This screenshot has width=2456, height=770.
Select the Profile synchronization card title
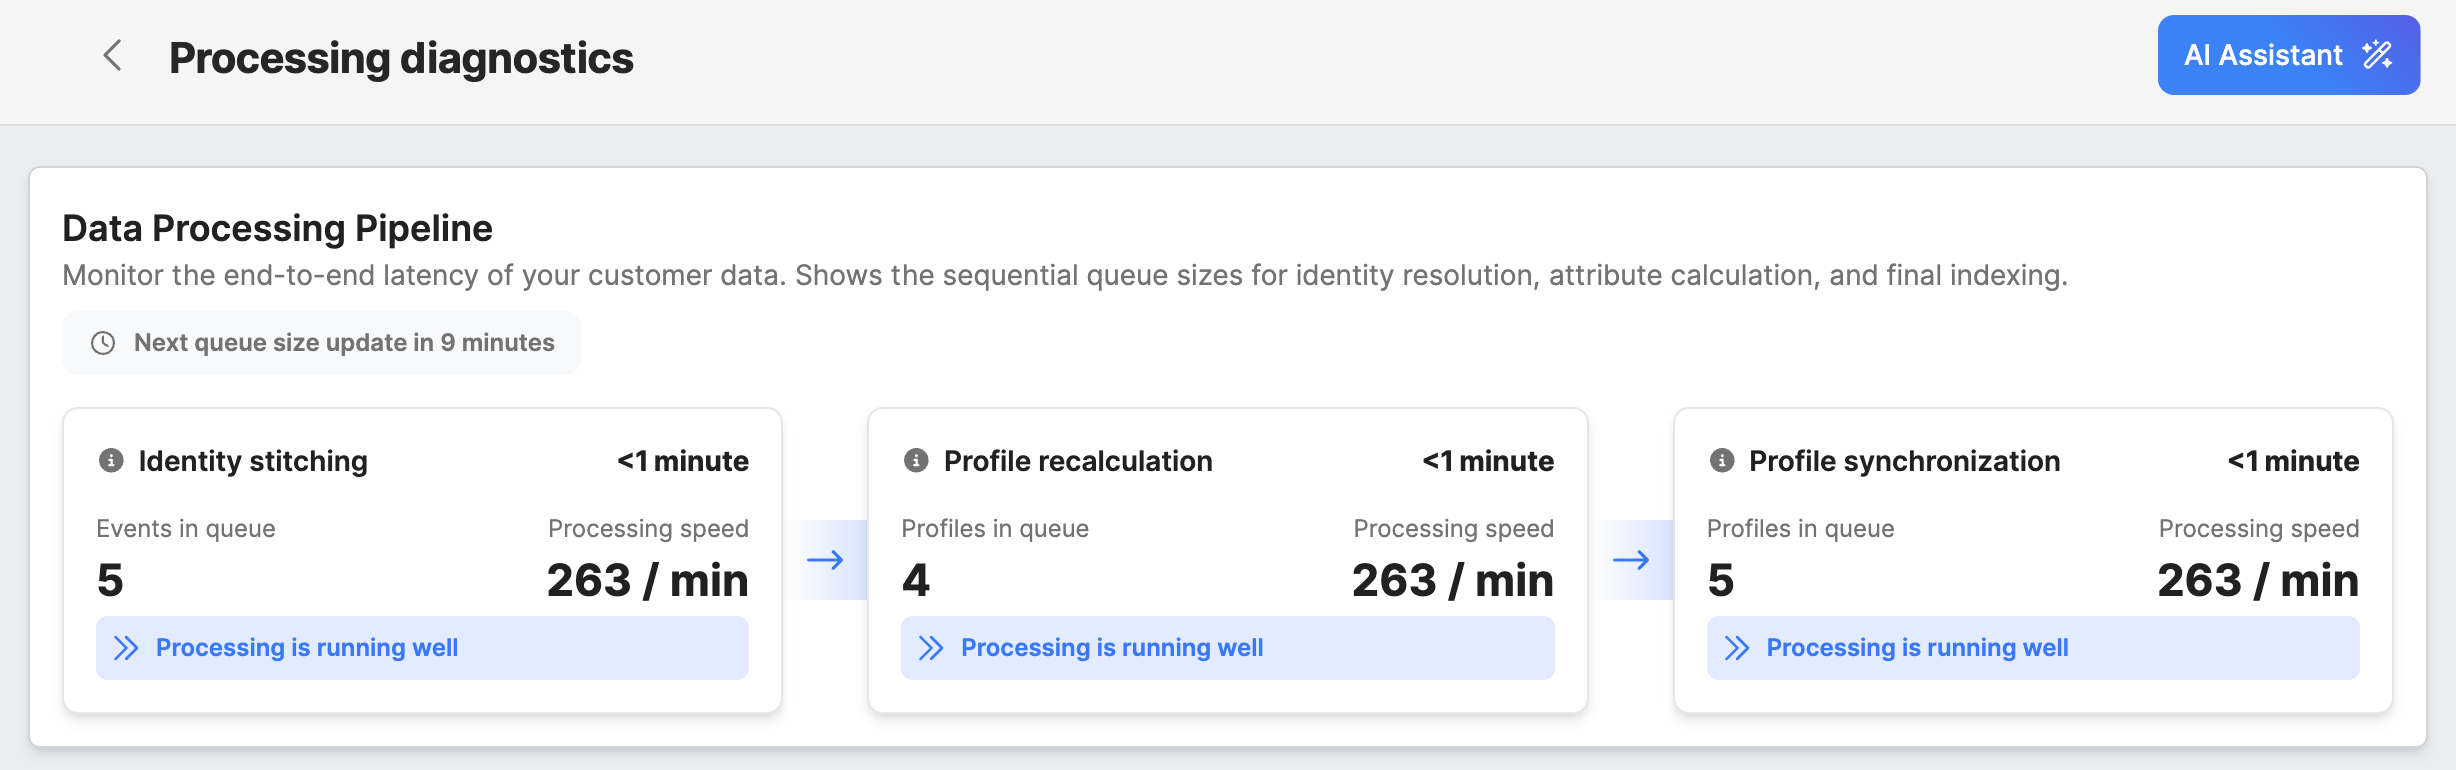pos(1904,461)
